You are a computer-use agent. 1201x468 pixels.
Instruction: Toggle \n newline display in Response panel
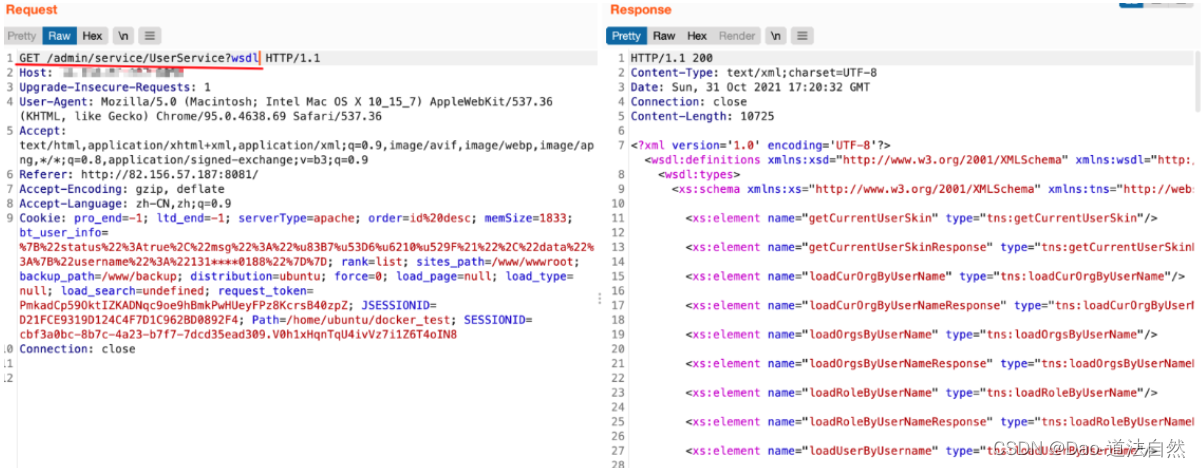775,36
